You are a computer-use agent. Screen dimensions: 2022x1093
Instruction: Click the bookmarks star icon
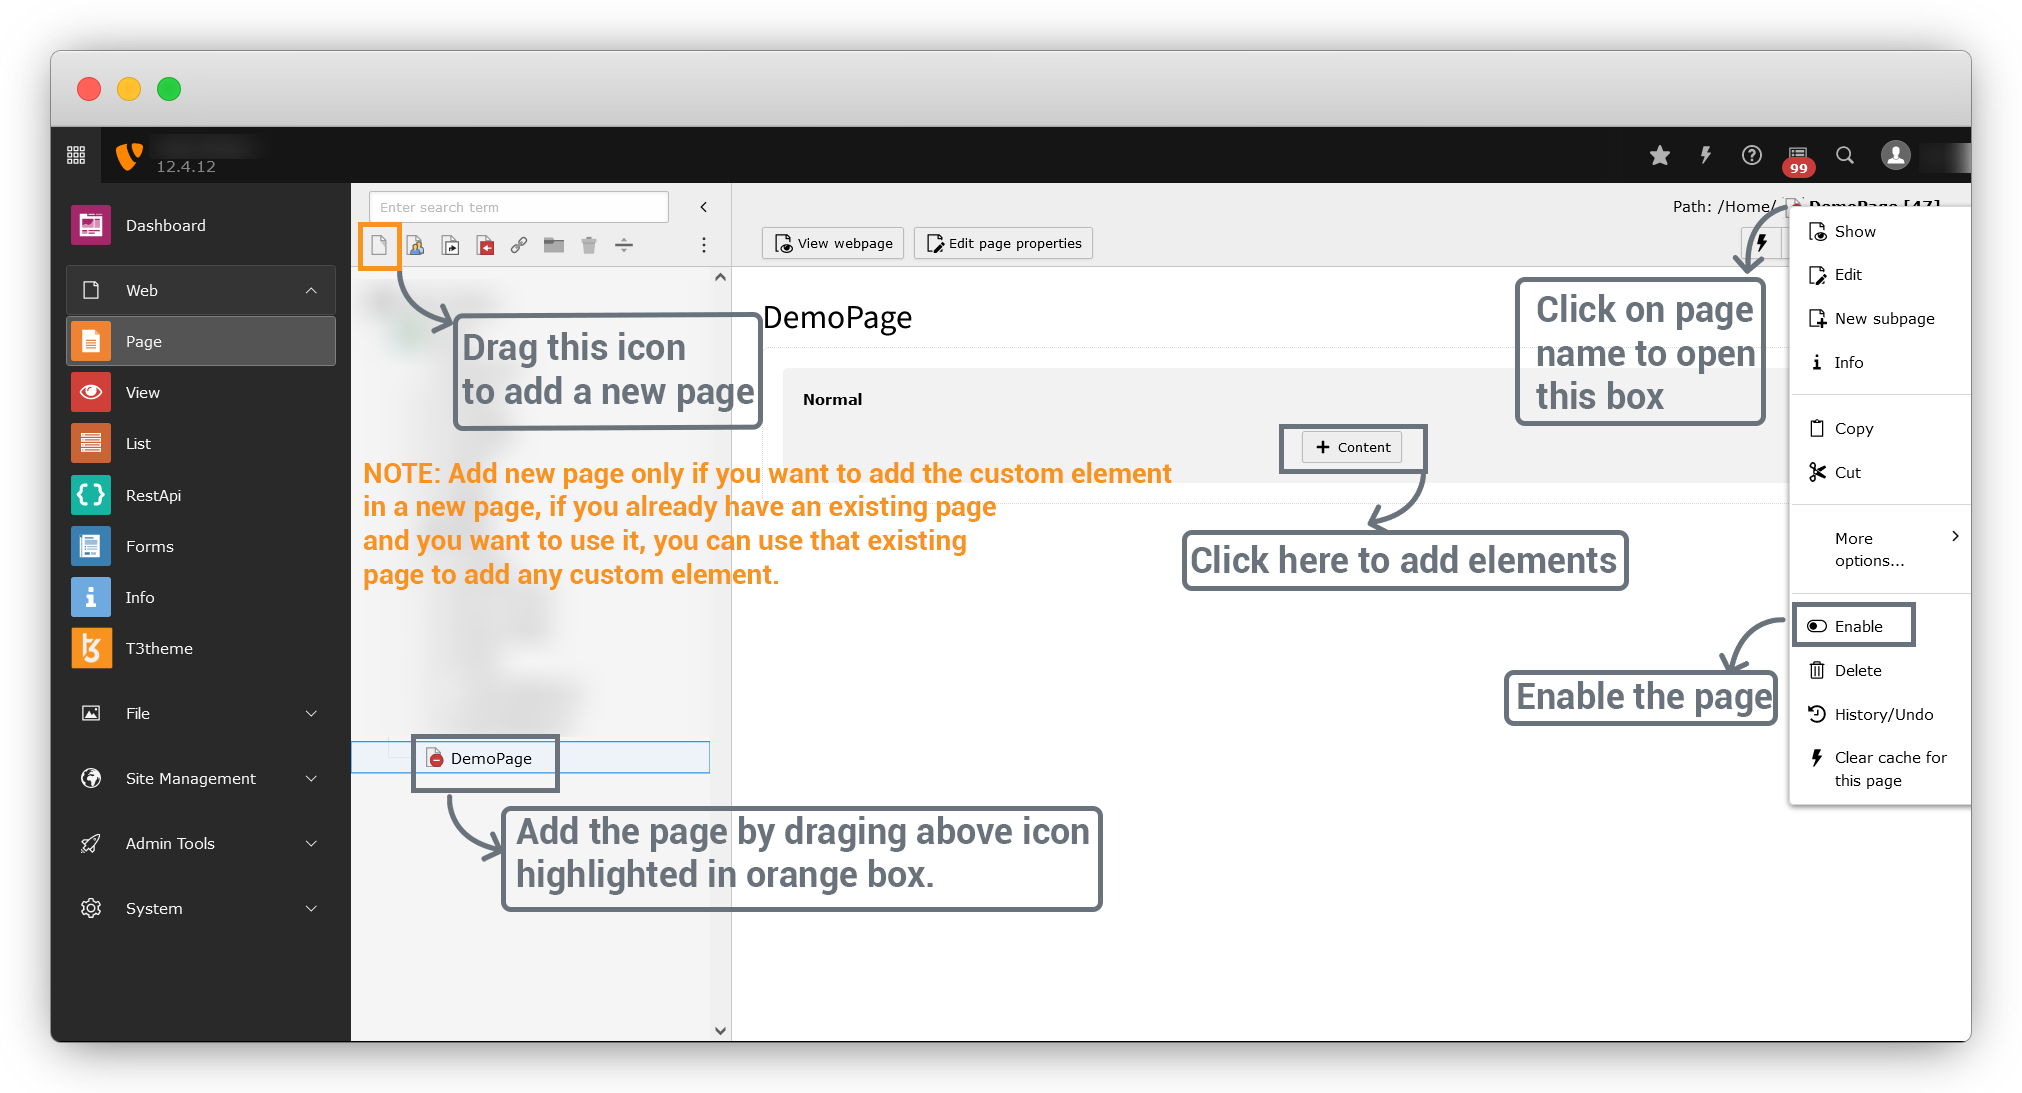point(1660,155)
